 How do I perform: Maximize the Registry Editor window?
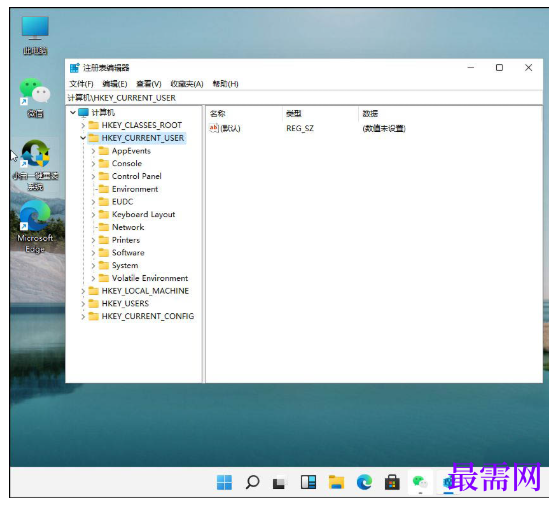(499, 68)
